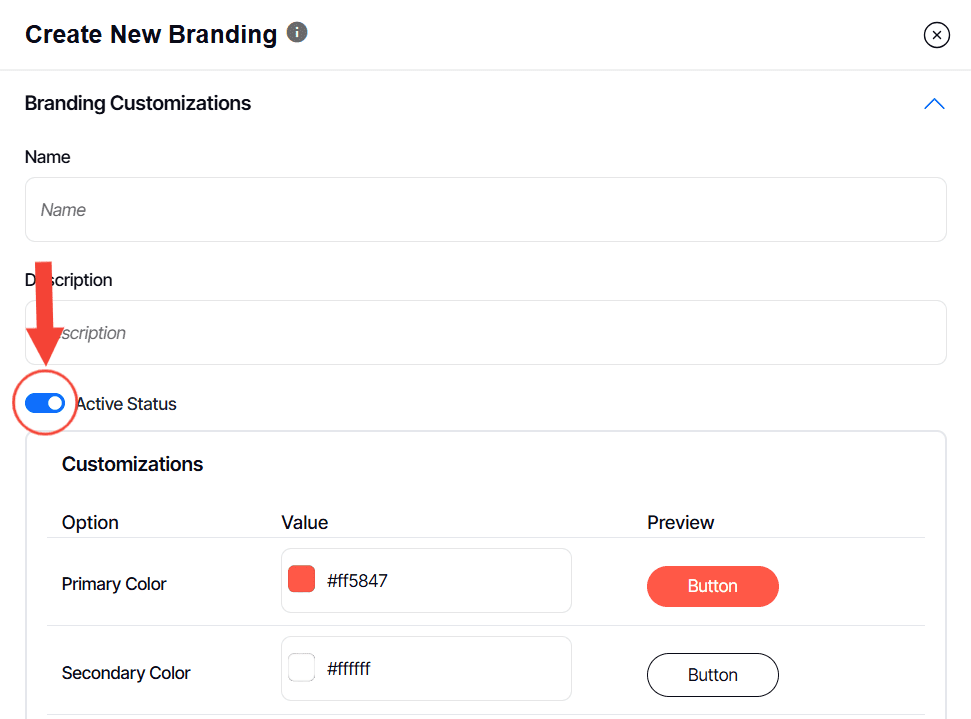Toggle the Active Status switch off
The height and width of the screenshot is (719, 971).
tap(45, 403)
